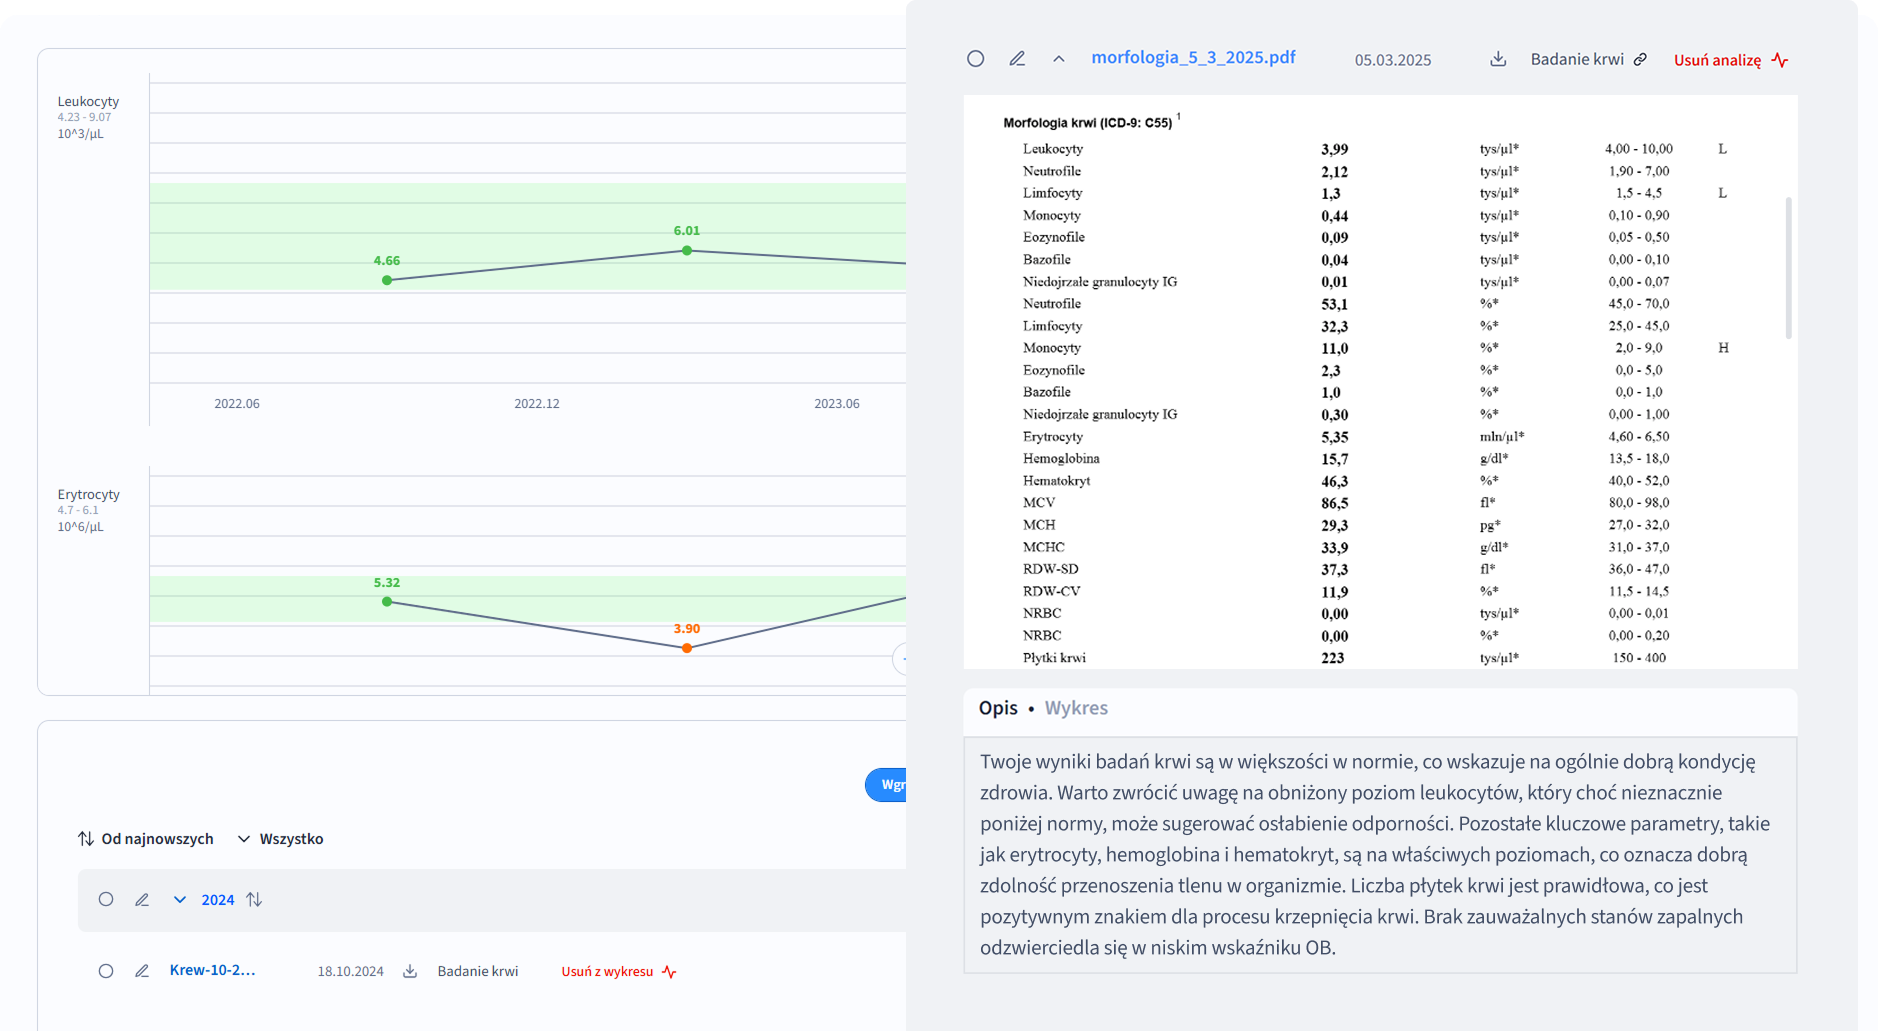Download the Krew-10-2 file
Image resolution: width=1878 pixels, height=1031 pixels.
pos(410,971)
